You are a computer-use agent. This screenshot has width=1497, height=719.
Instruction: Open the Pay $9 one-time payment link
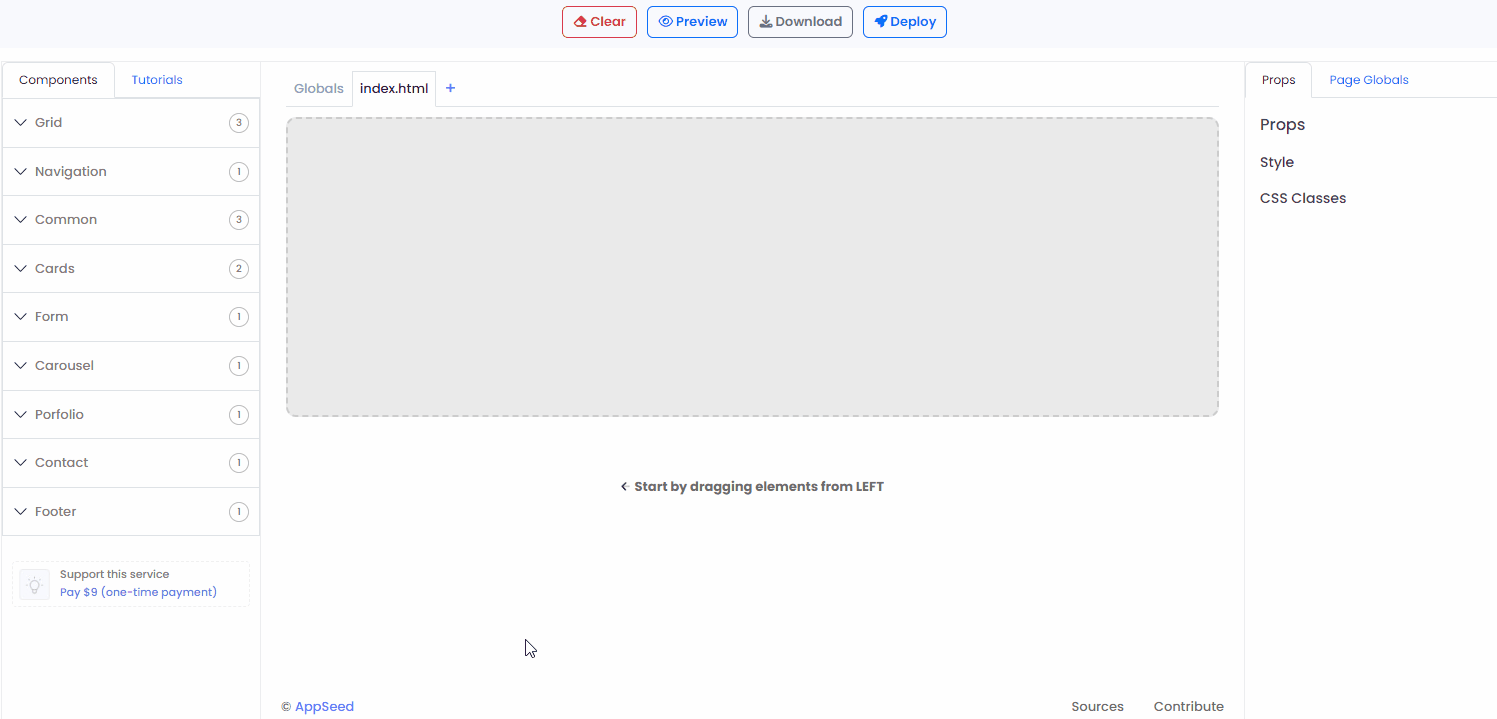137,592
